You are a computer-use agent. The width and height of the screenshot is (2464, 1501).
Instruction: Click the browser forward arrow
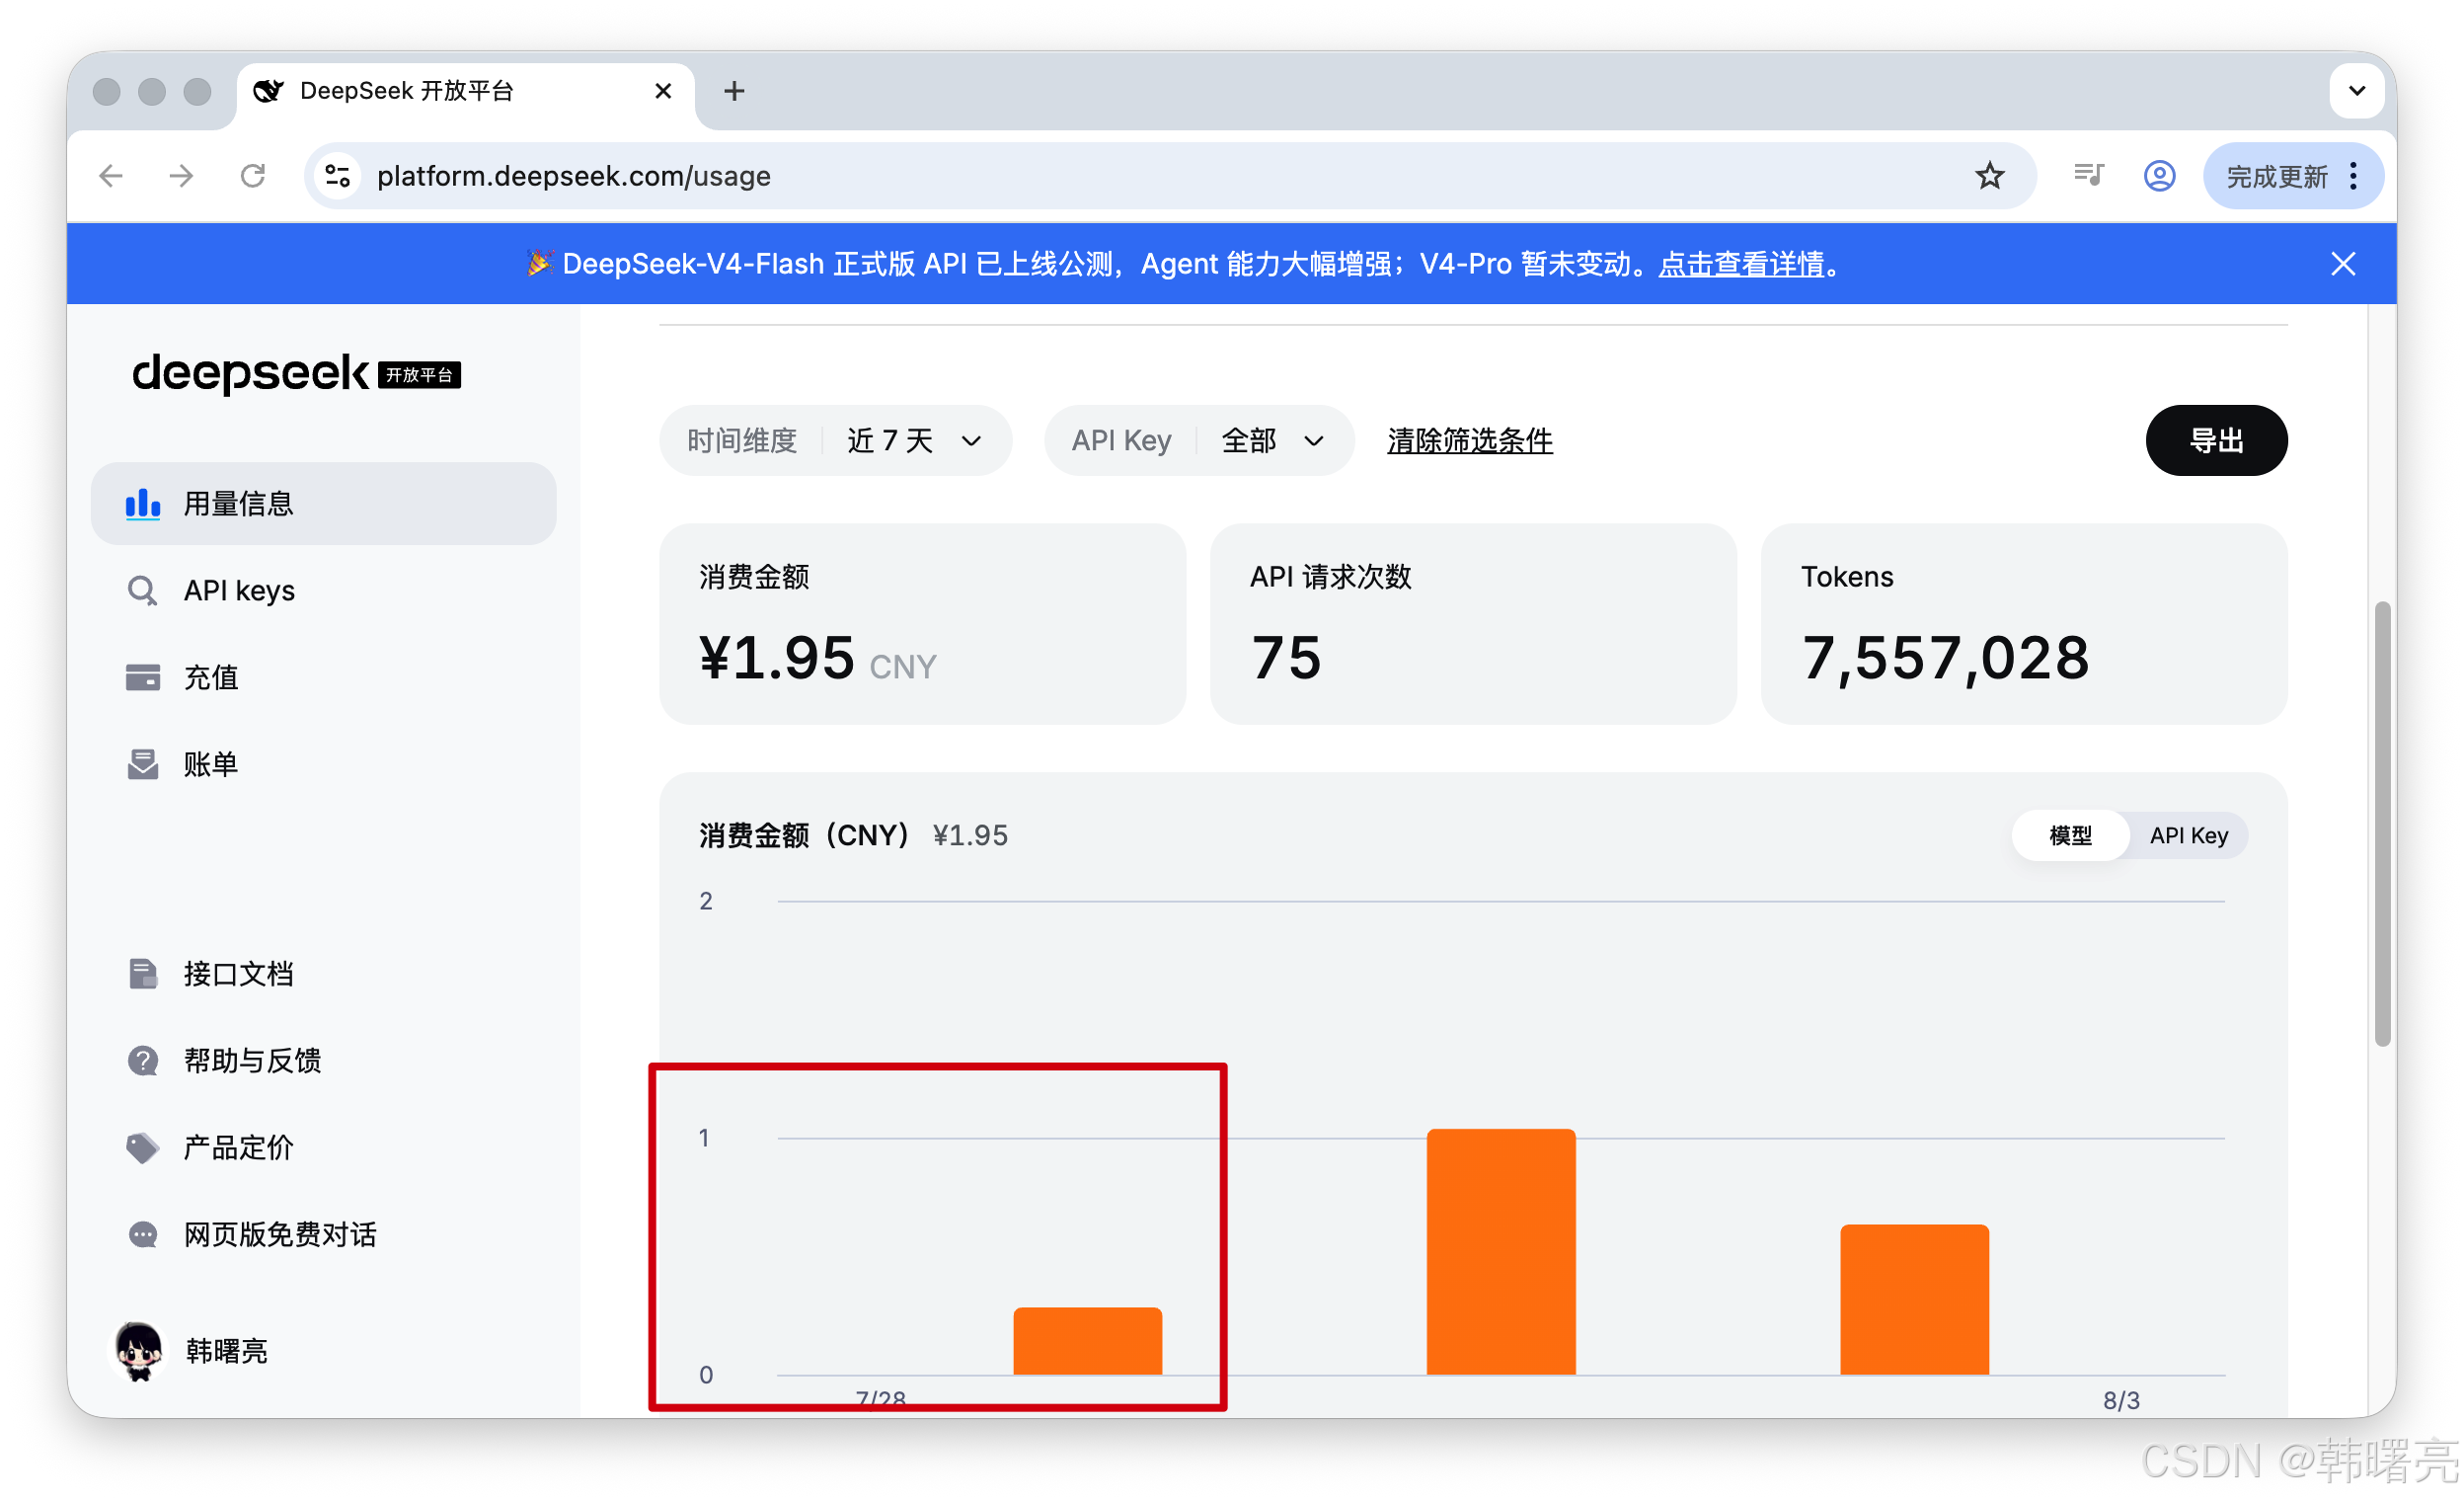coord(181,176)
